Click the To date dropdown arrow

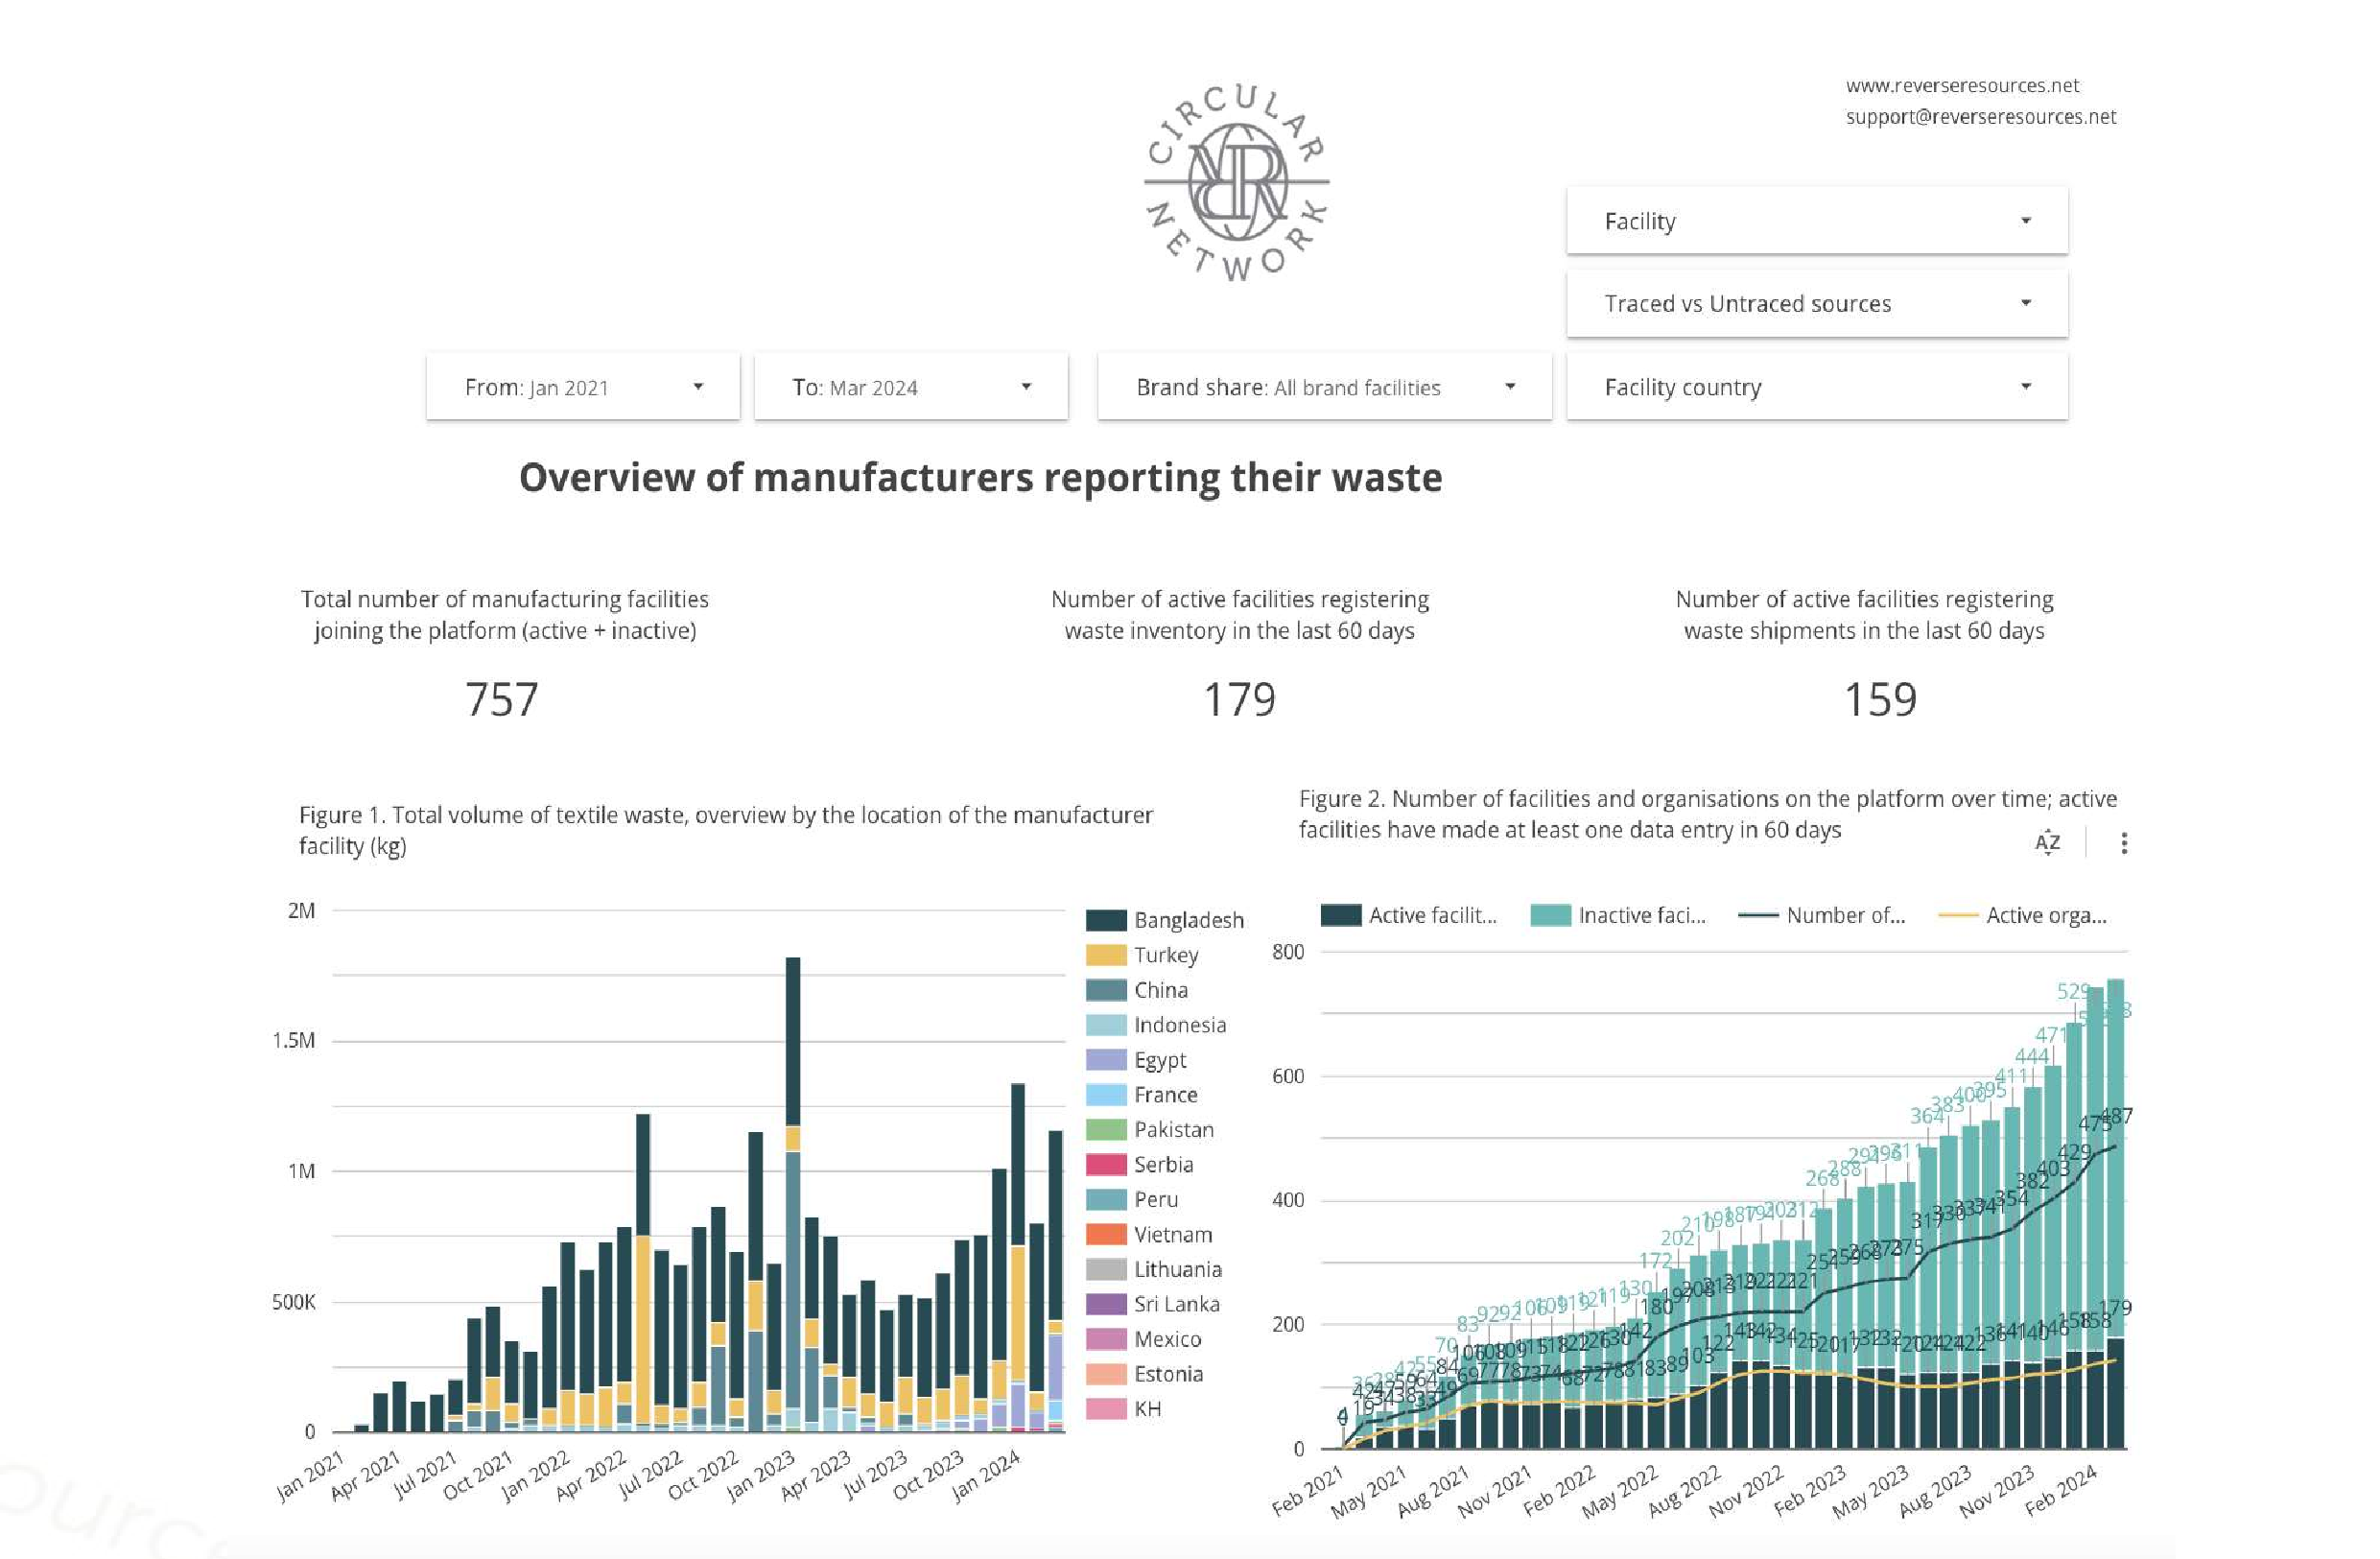click(1025, 387)
